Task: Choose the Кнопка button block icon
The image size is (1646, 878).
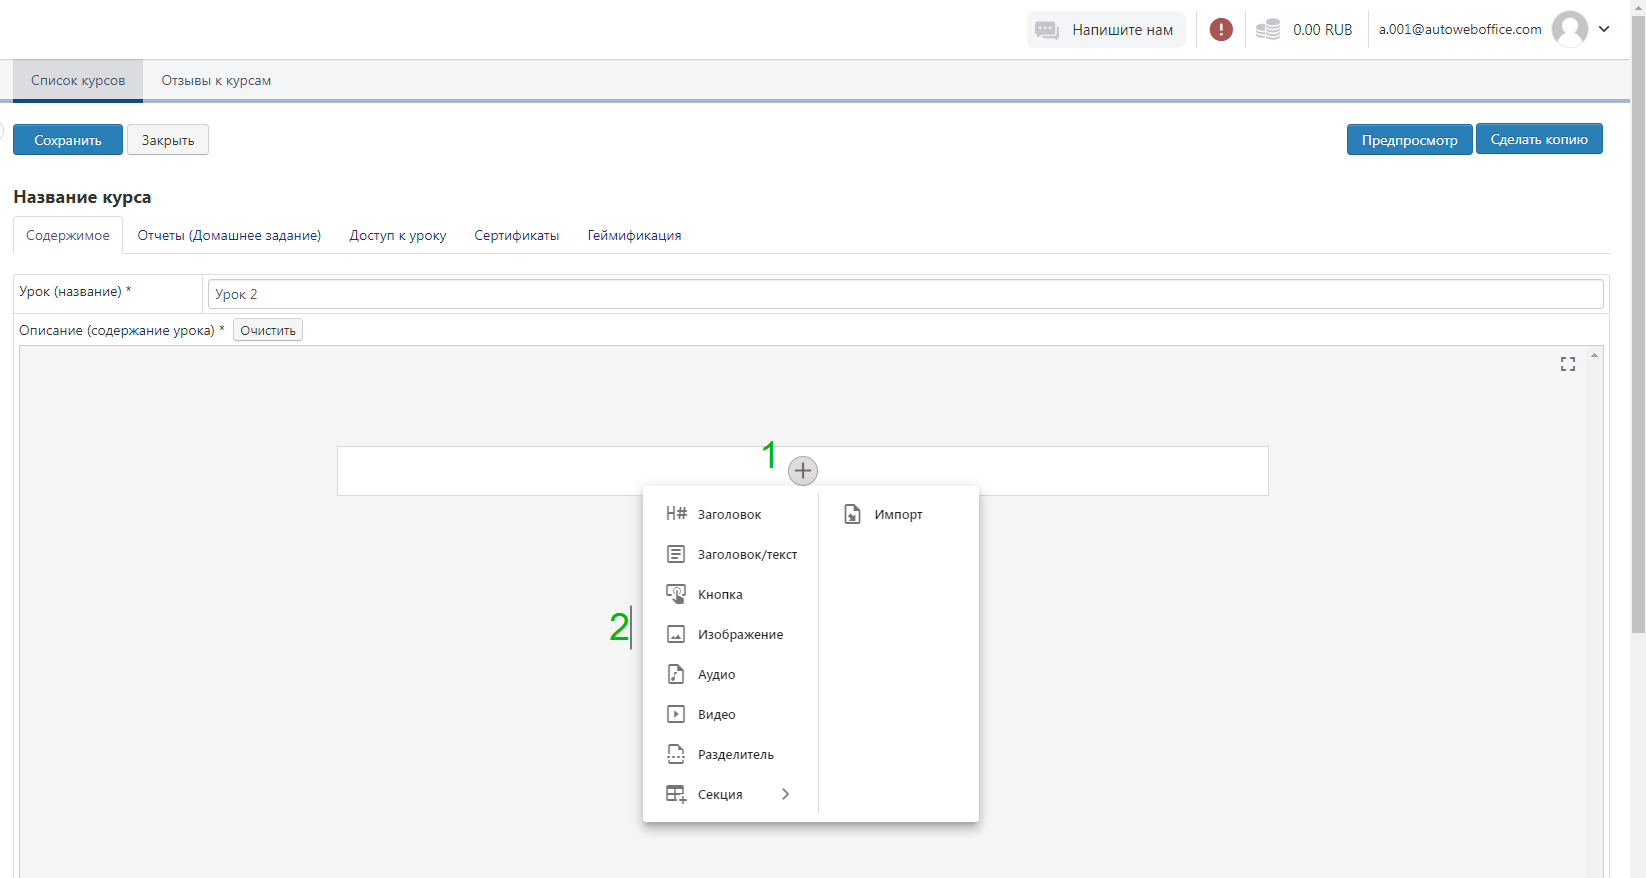Action: click(x=676, y=594)
